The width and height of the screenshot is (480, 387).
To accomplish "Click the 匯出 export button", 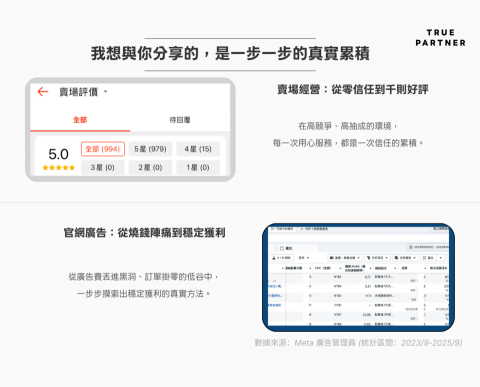I will (x=428, y=258).
